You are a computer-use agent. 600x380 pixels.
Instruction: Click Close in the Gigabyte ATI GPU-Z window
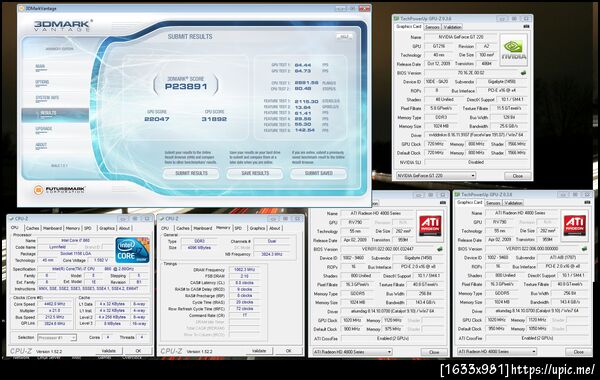pos(434,352)
